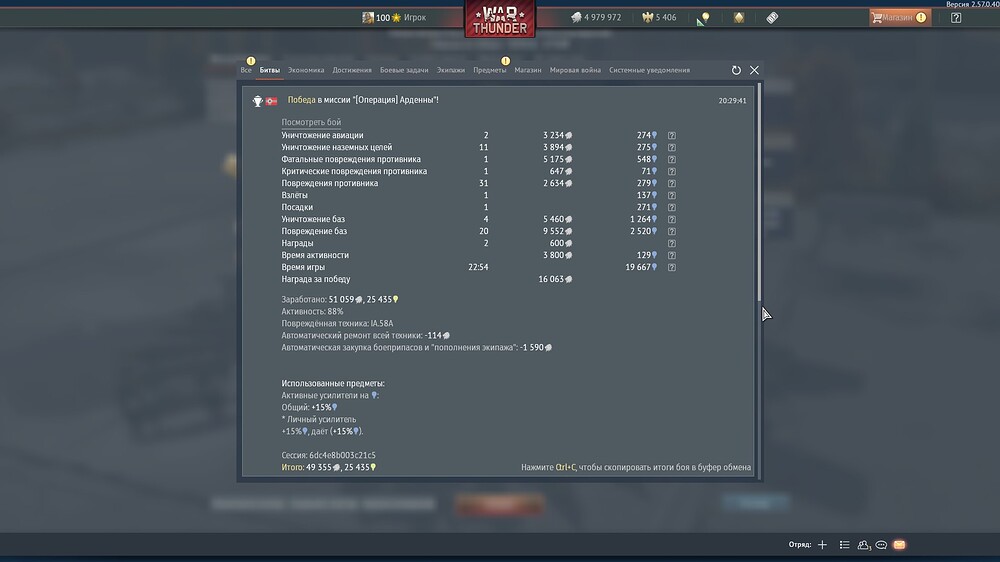Switch to the Достижения tab
The image size is (1000, 562).
point(352,70)
